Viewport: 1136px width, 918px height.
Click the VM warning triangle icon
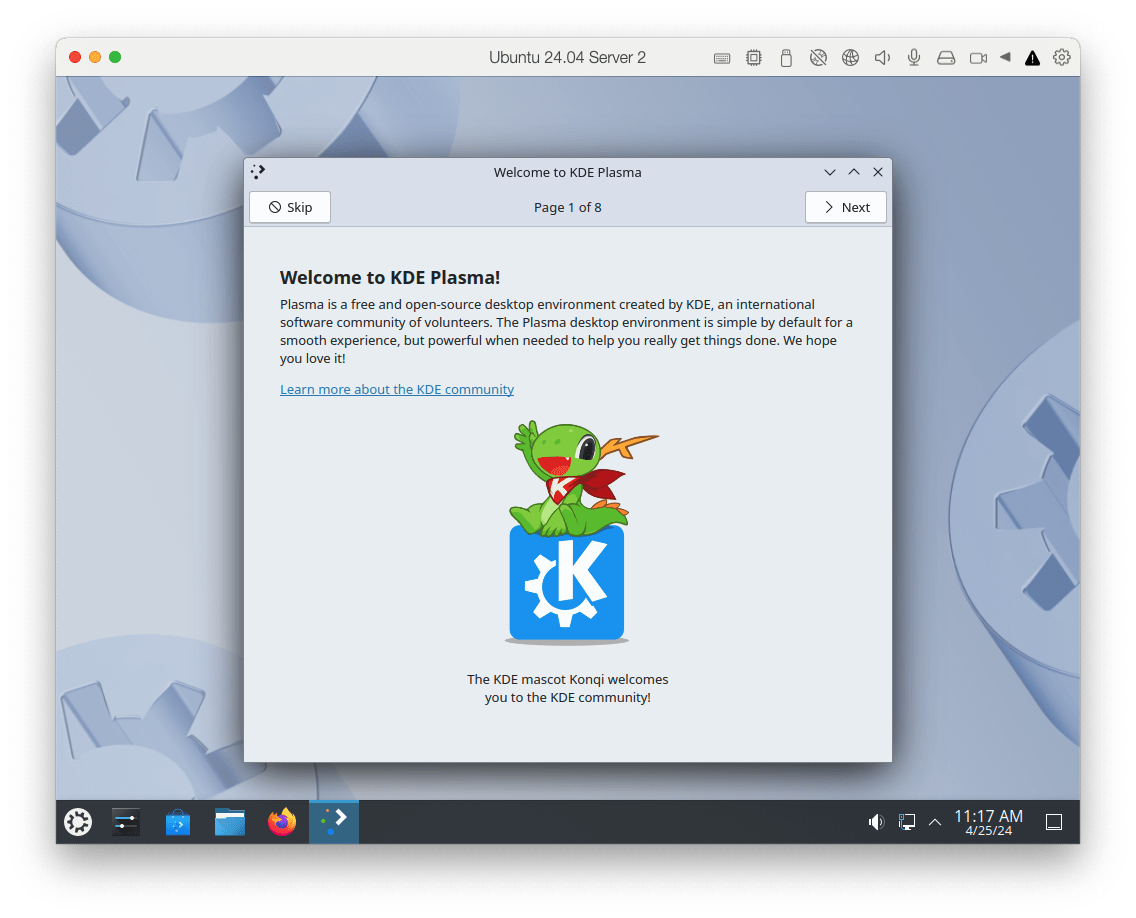(x=1032, y=58)
